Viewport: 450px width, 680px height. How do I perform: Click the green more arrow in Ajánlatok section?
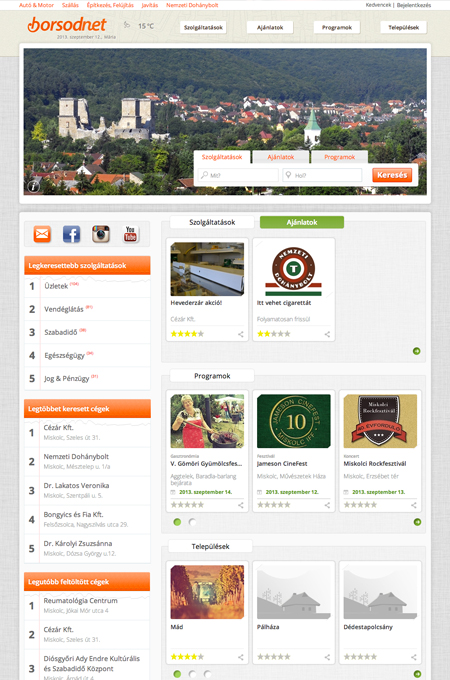point(417,351)
